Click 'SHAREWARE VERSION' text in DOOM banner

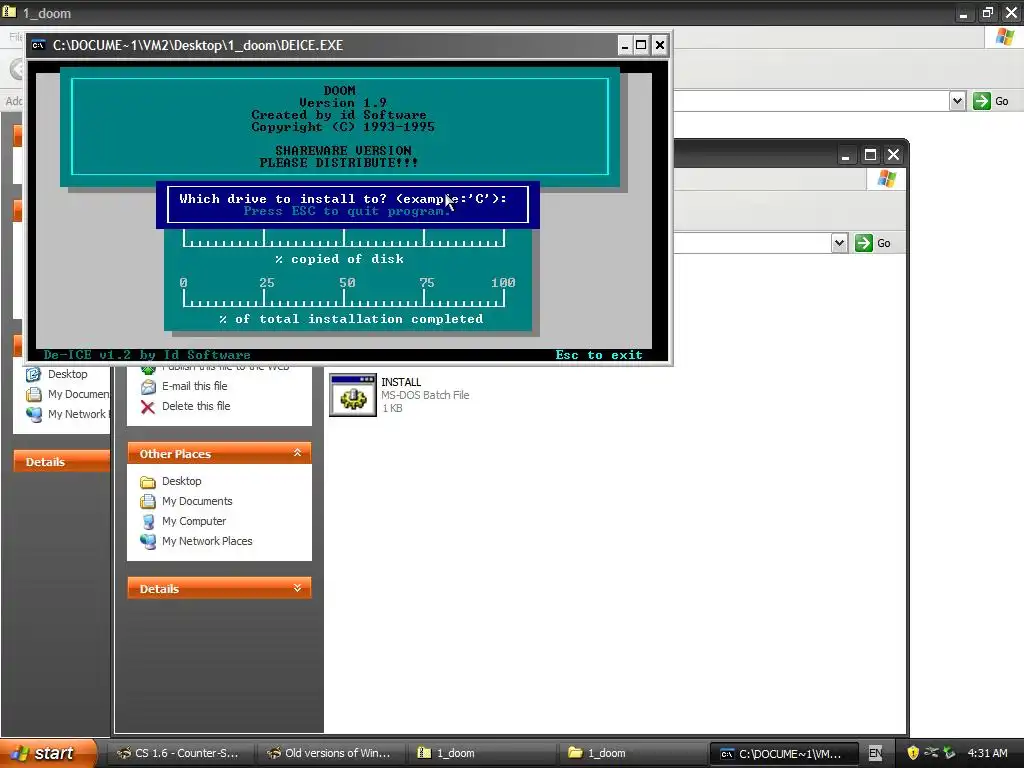pos(344,150)
